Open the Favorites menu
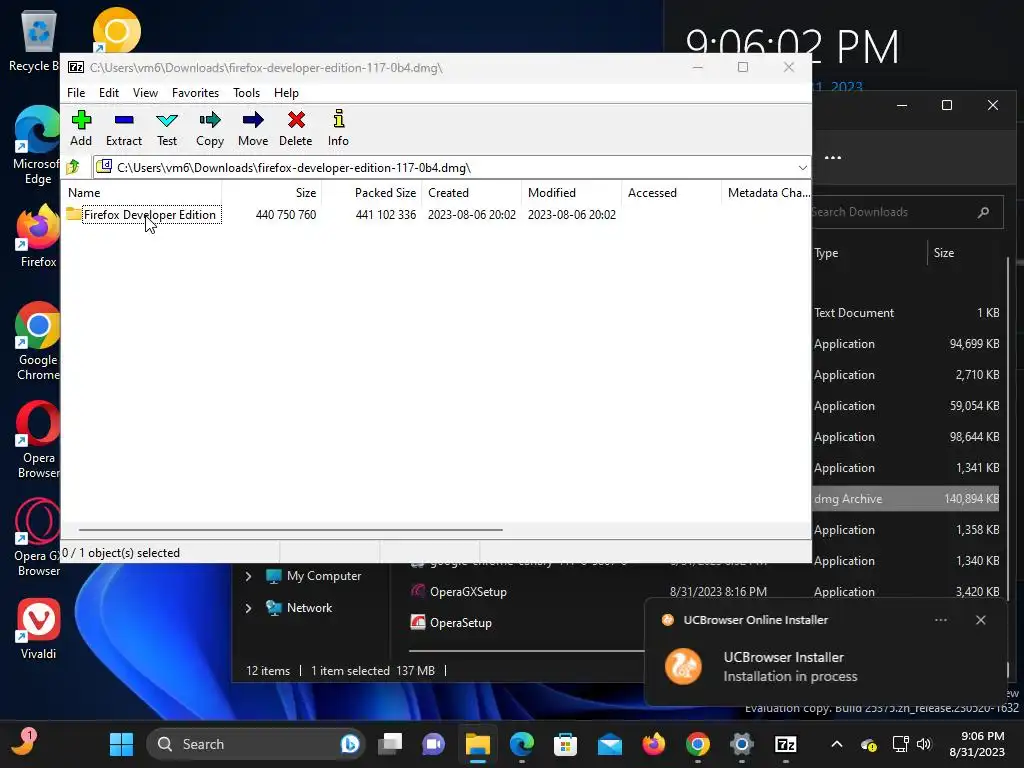 coord(195,93)
